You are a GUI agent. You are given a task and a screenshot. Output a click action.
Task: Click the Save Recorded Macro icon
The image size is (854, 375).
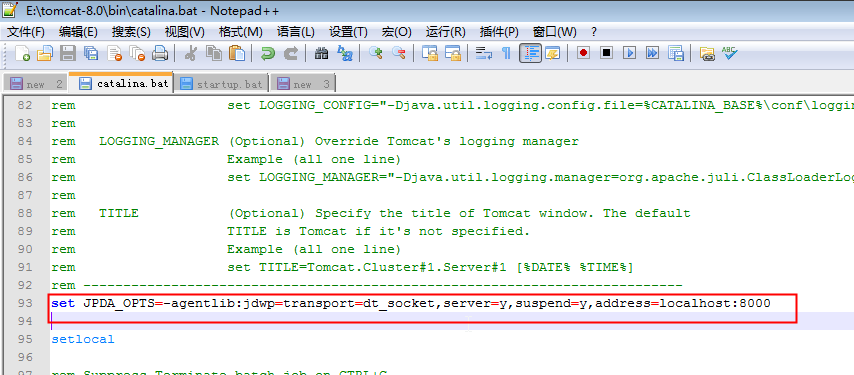coord(675,53)
